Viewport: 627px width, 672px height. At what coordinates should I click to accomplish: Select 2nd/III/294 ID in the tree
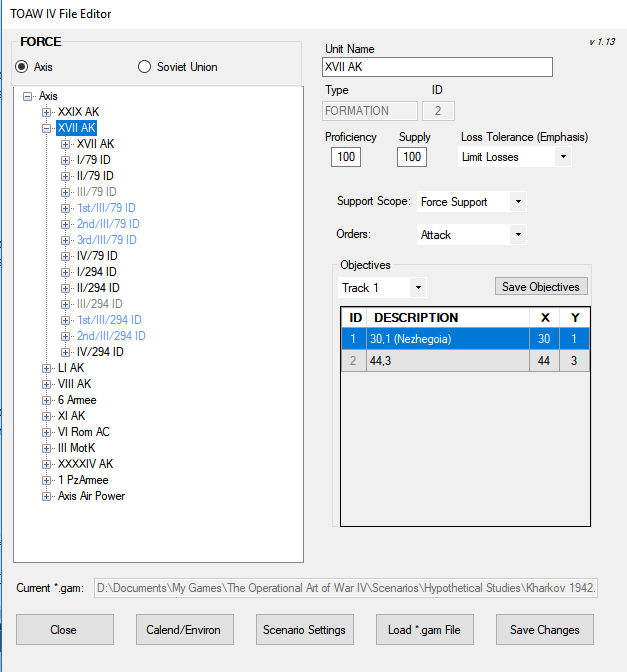coord(111,336)
